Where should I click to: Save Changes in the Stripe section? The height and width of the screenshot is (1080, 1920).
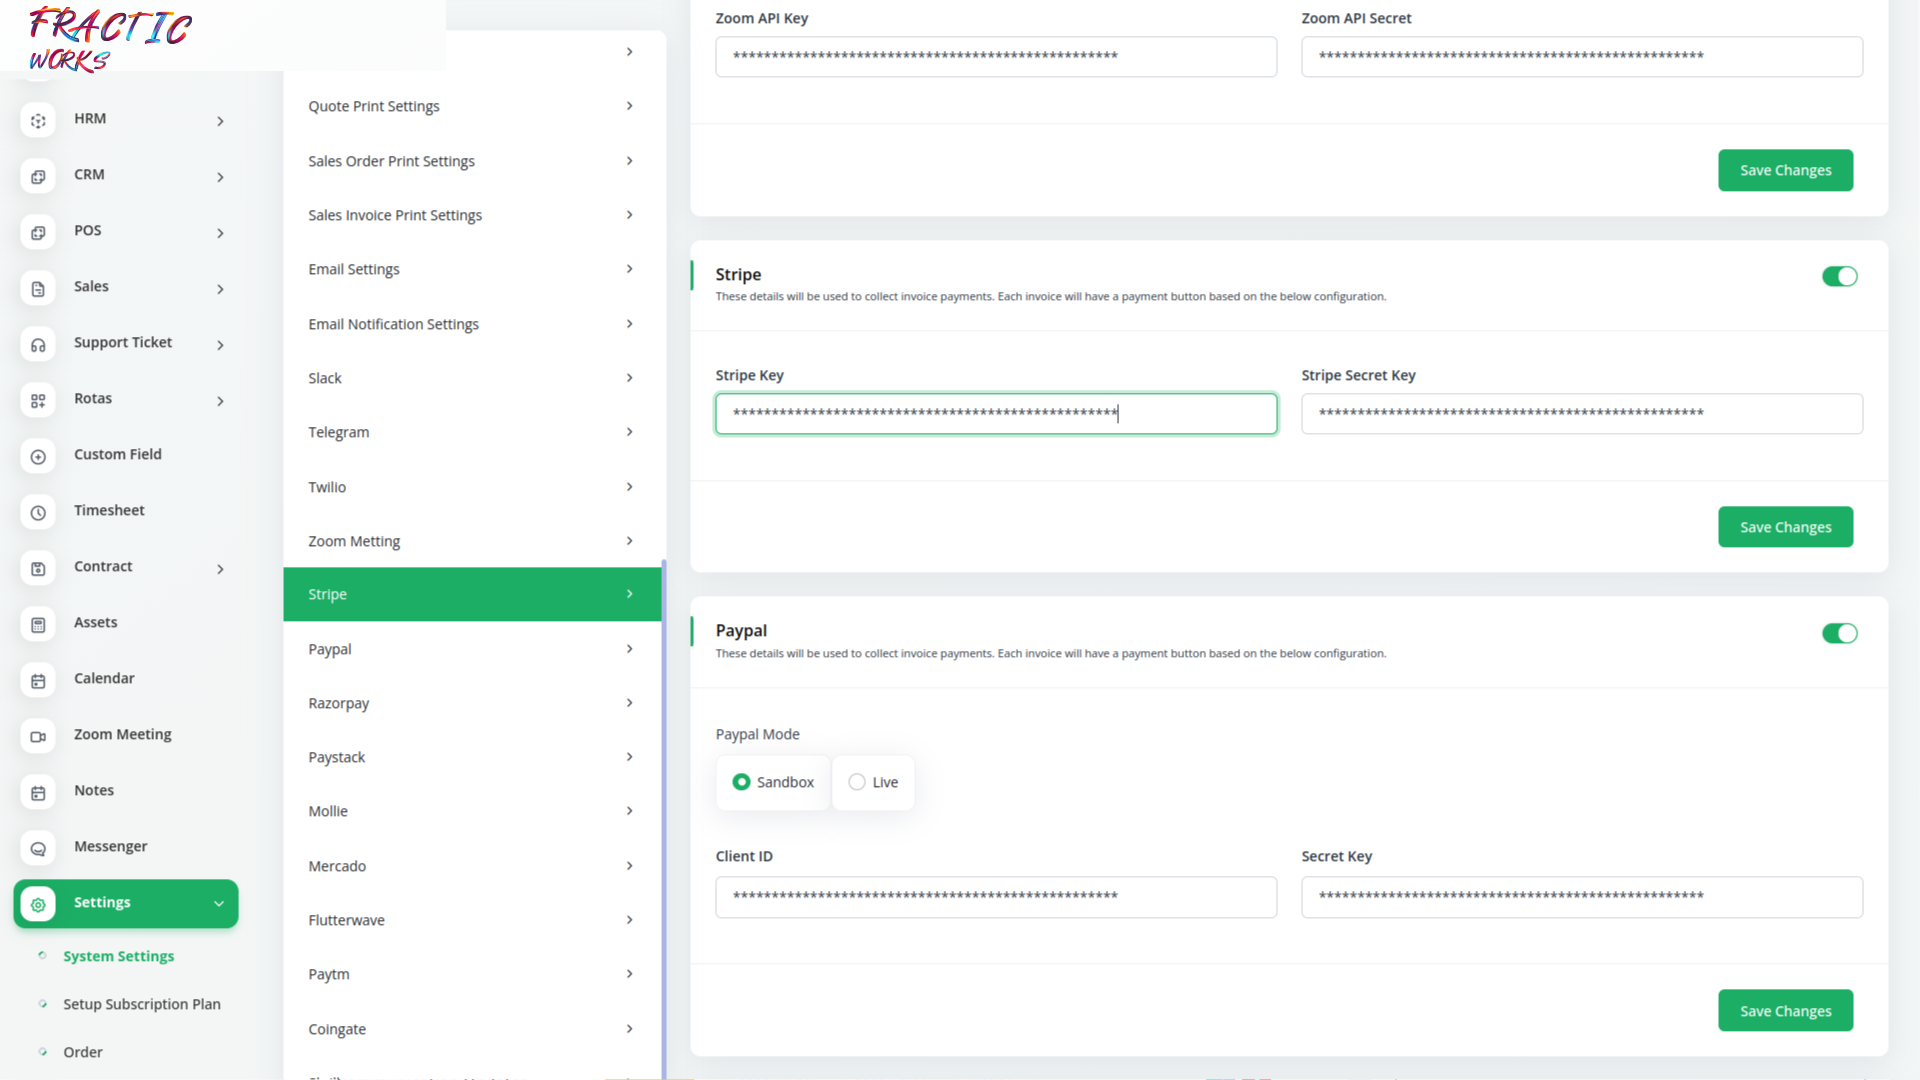coord(1785,527)
